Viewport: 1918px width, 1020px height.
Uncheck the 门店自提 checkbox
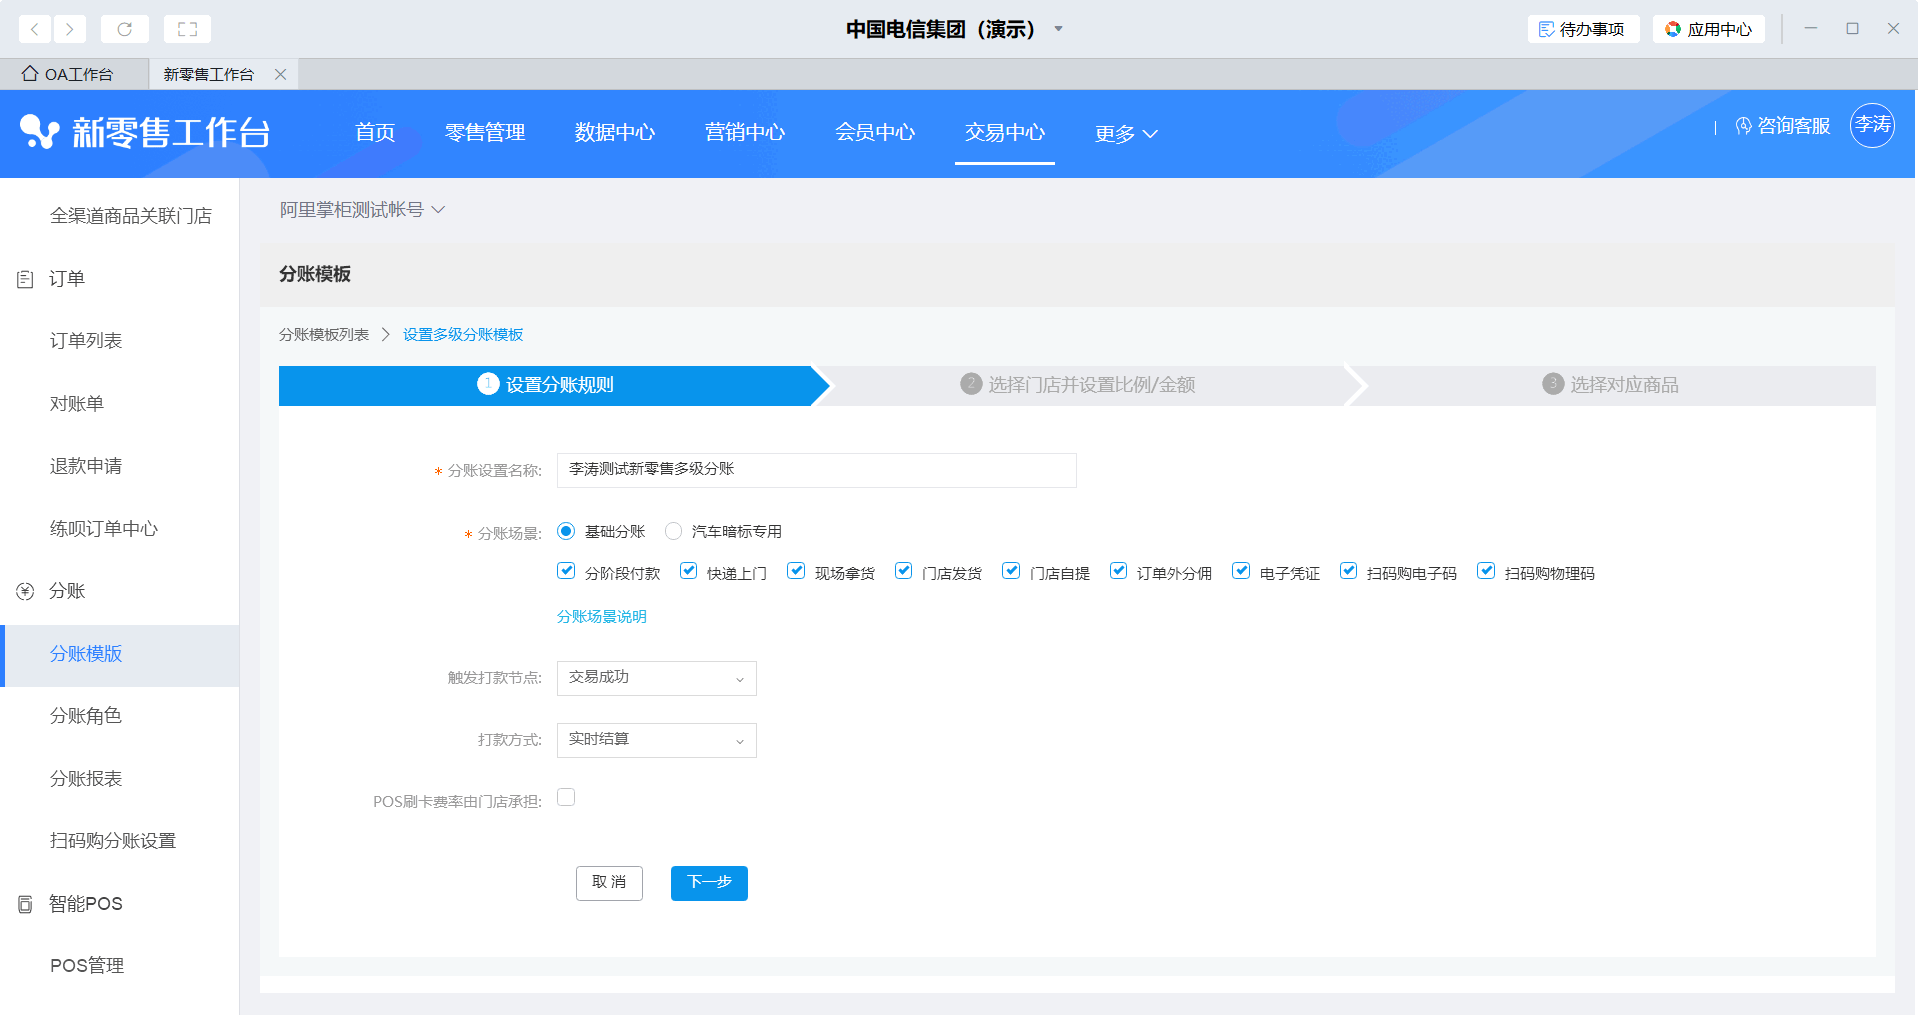tap(1011, 571)
